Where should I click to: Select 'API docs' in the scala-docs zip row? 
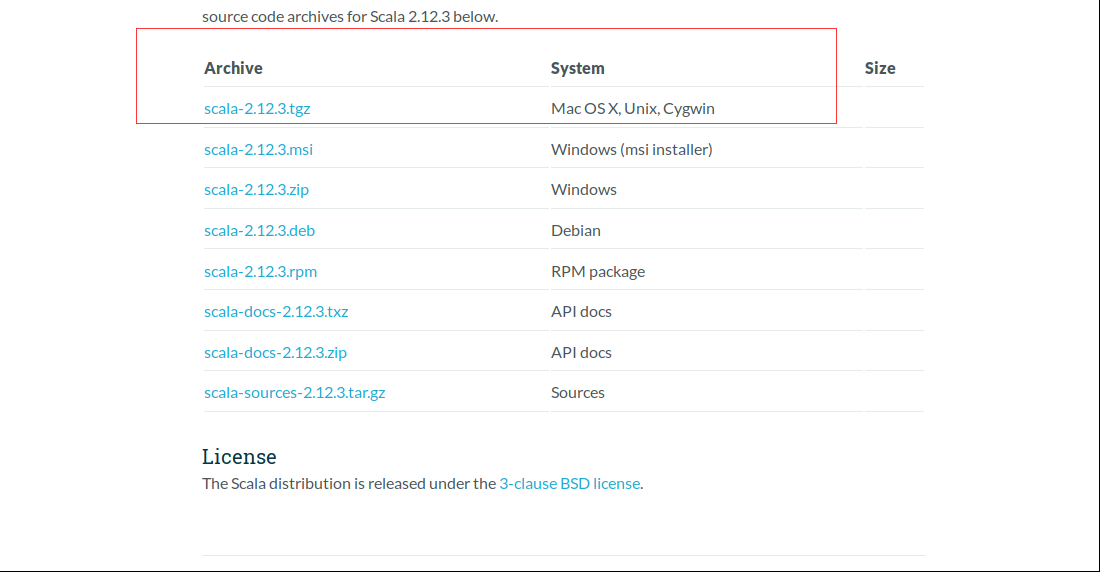point(581,352)
